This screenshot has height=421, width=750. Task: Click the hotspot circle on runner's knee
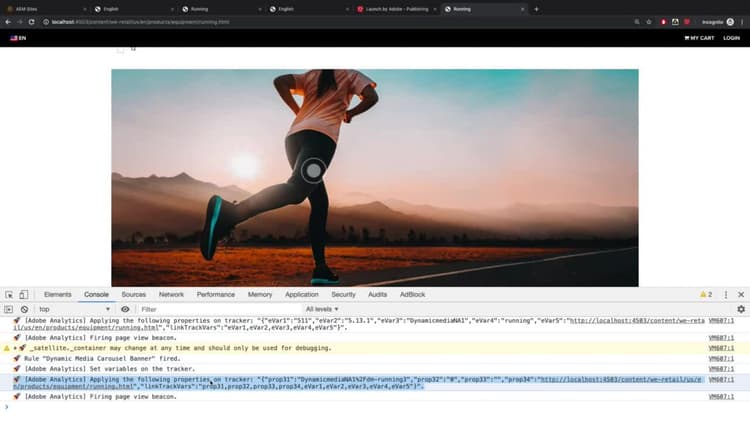(313, 170)
